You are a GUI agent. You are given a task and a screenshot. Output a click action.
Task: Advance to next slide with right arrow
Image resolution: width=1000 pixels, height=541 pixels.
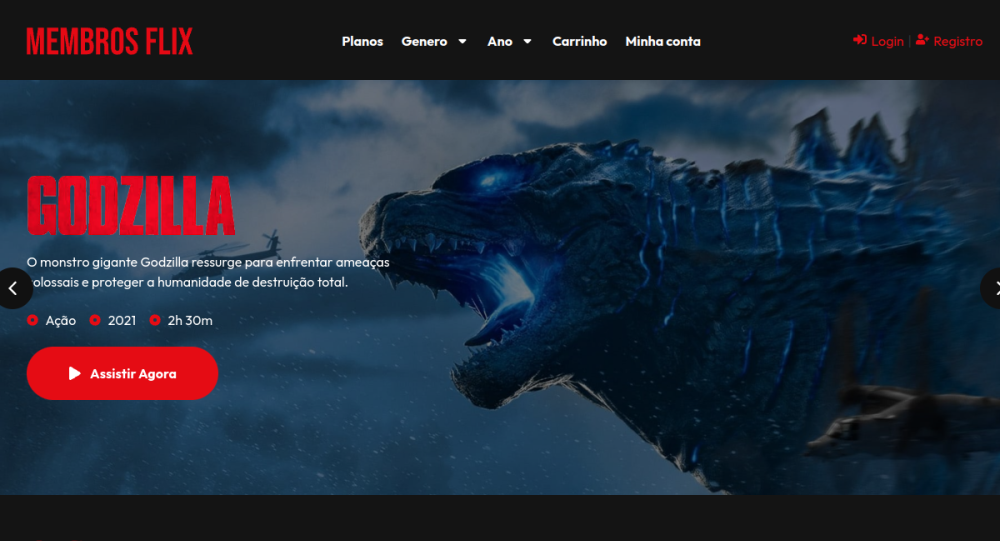click(991, 288)
